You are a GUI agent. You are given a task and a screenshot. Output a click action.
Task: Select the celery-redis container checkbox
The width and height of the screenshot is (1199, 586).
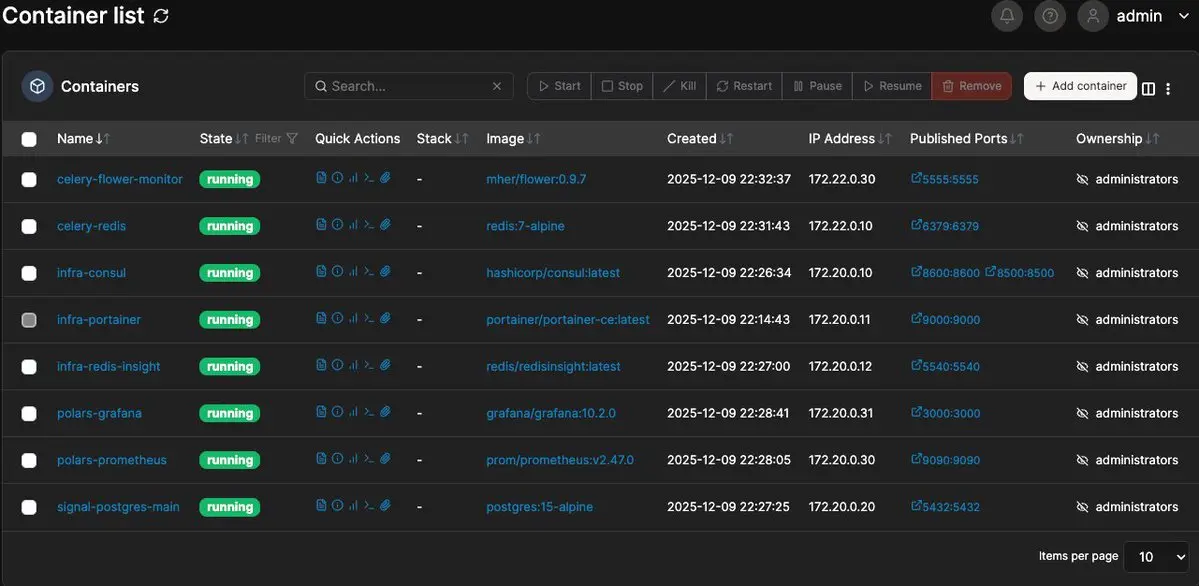click(x=29, y=226)
